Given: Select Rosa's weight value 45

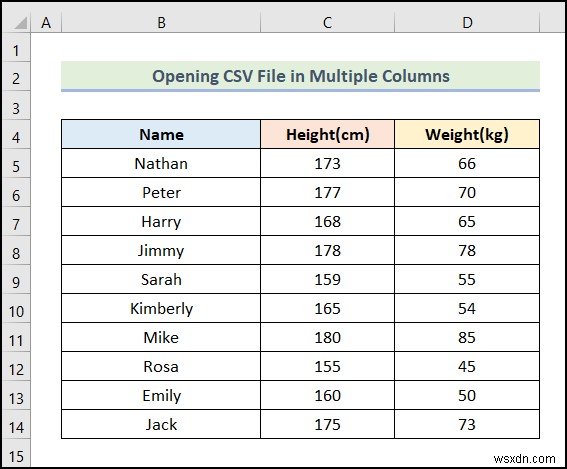Looking at the screenshot, I should pos(467,366).
